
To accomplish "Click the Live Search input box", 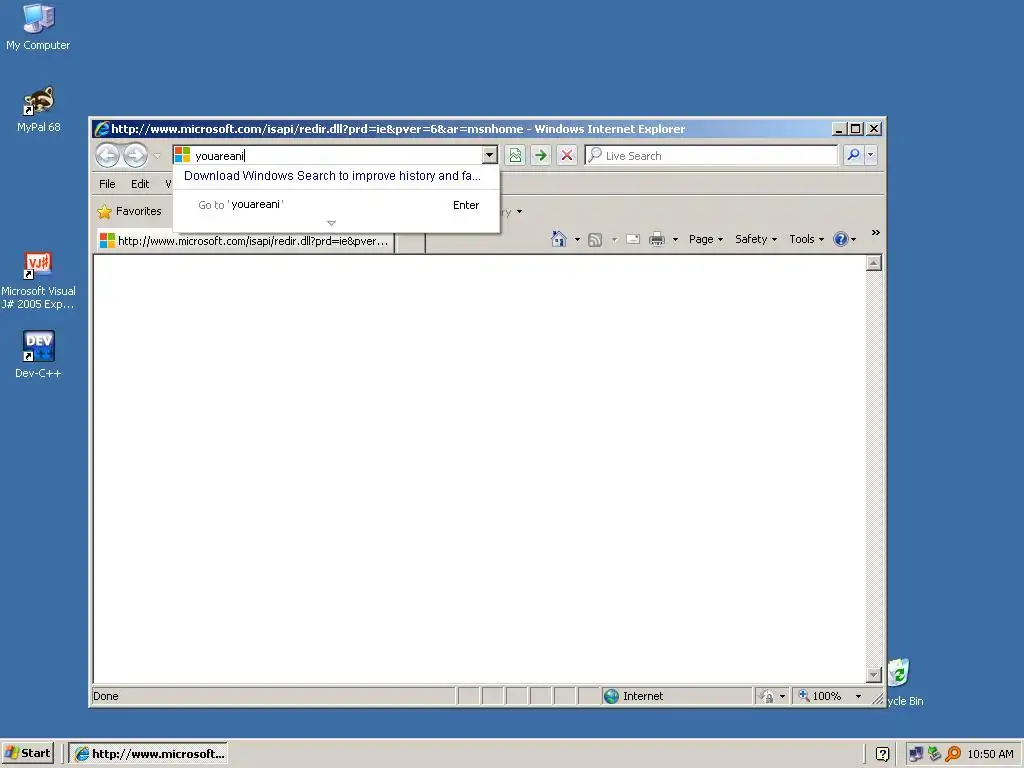I will pyautogui.click(x=711, y=155).
